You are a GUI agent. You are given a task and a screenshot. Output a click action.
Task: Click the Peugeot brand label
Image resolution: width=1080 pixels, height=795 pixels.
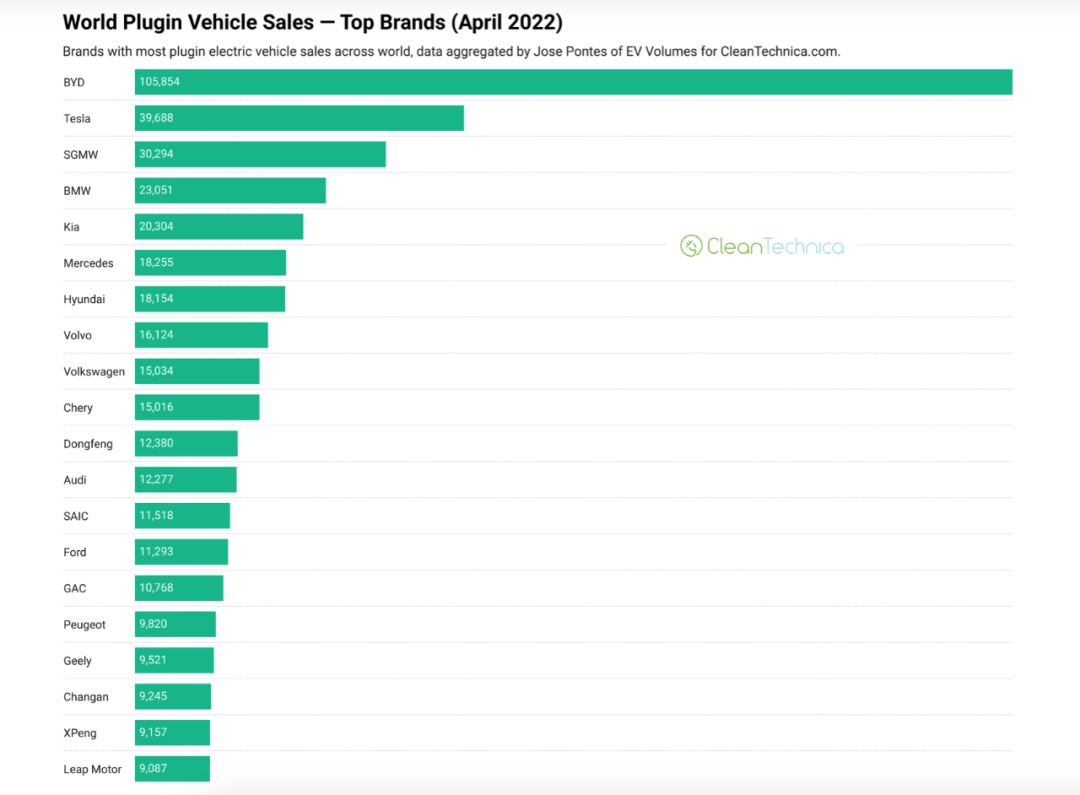point(85,625)
